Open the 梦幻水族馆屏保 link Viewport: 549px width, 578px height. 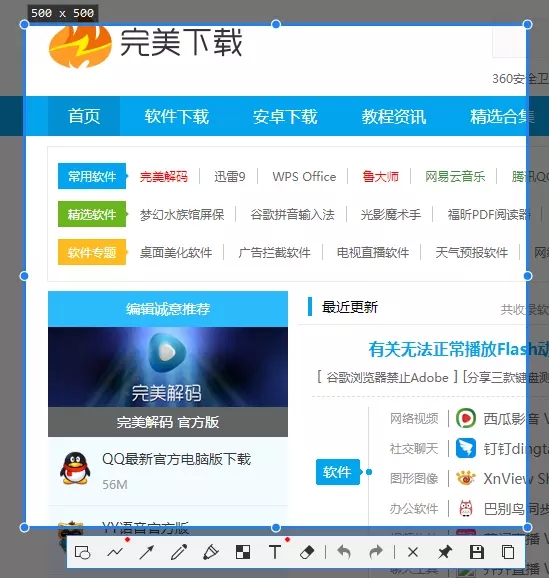182,215
